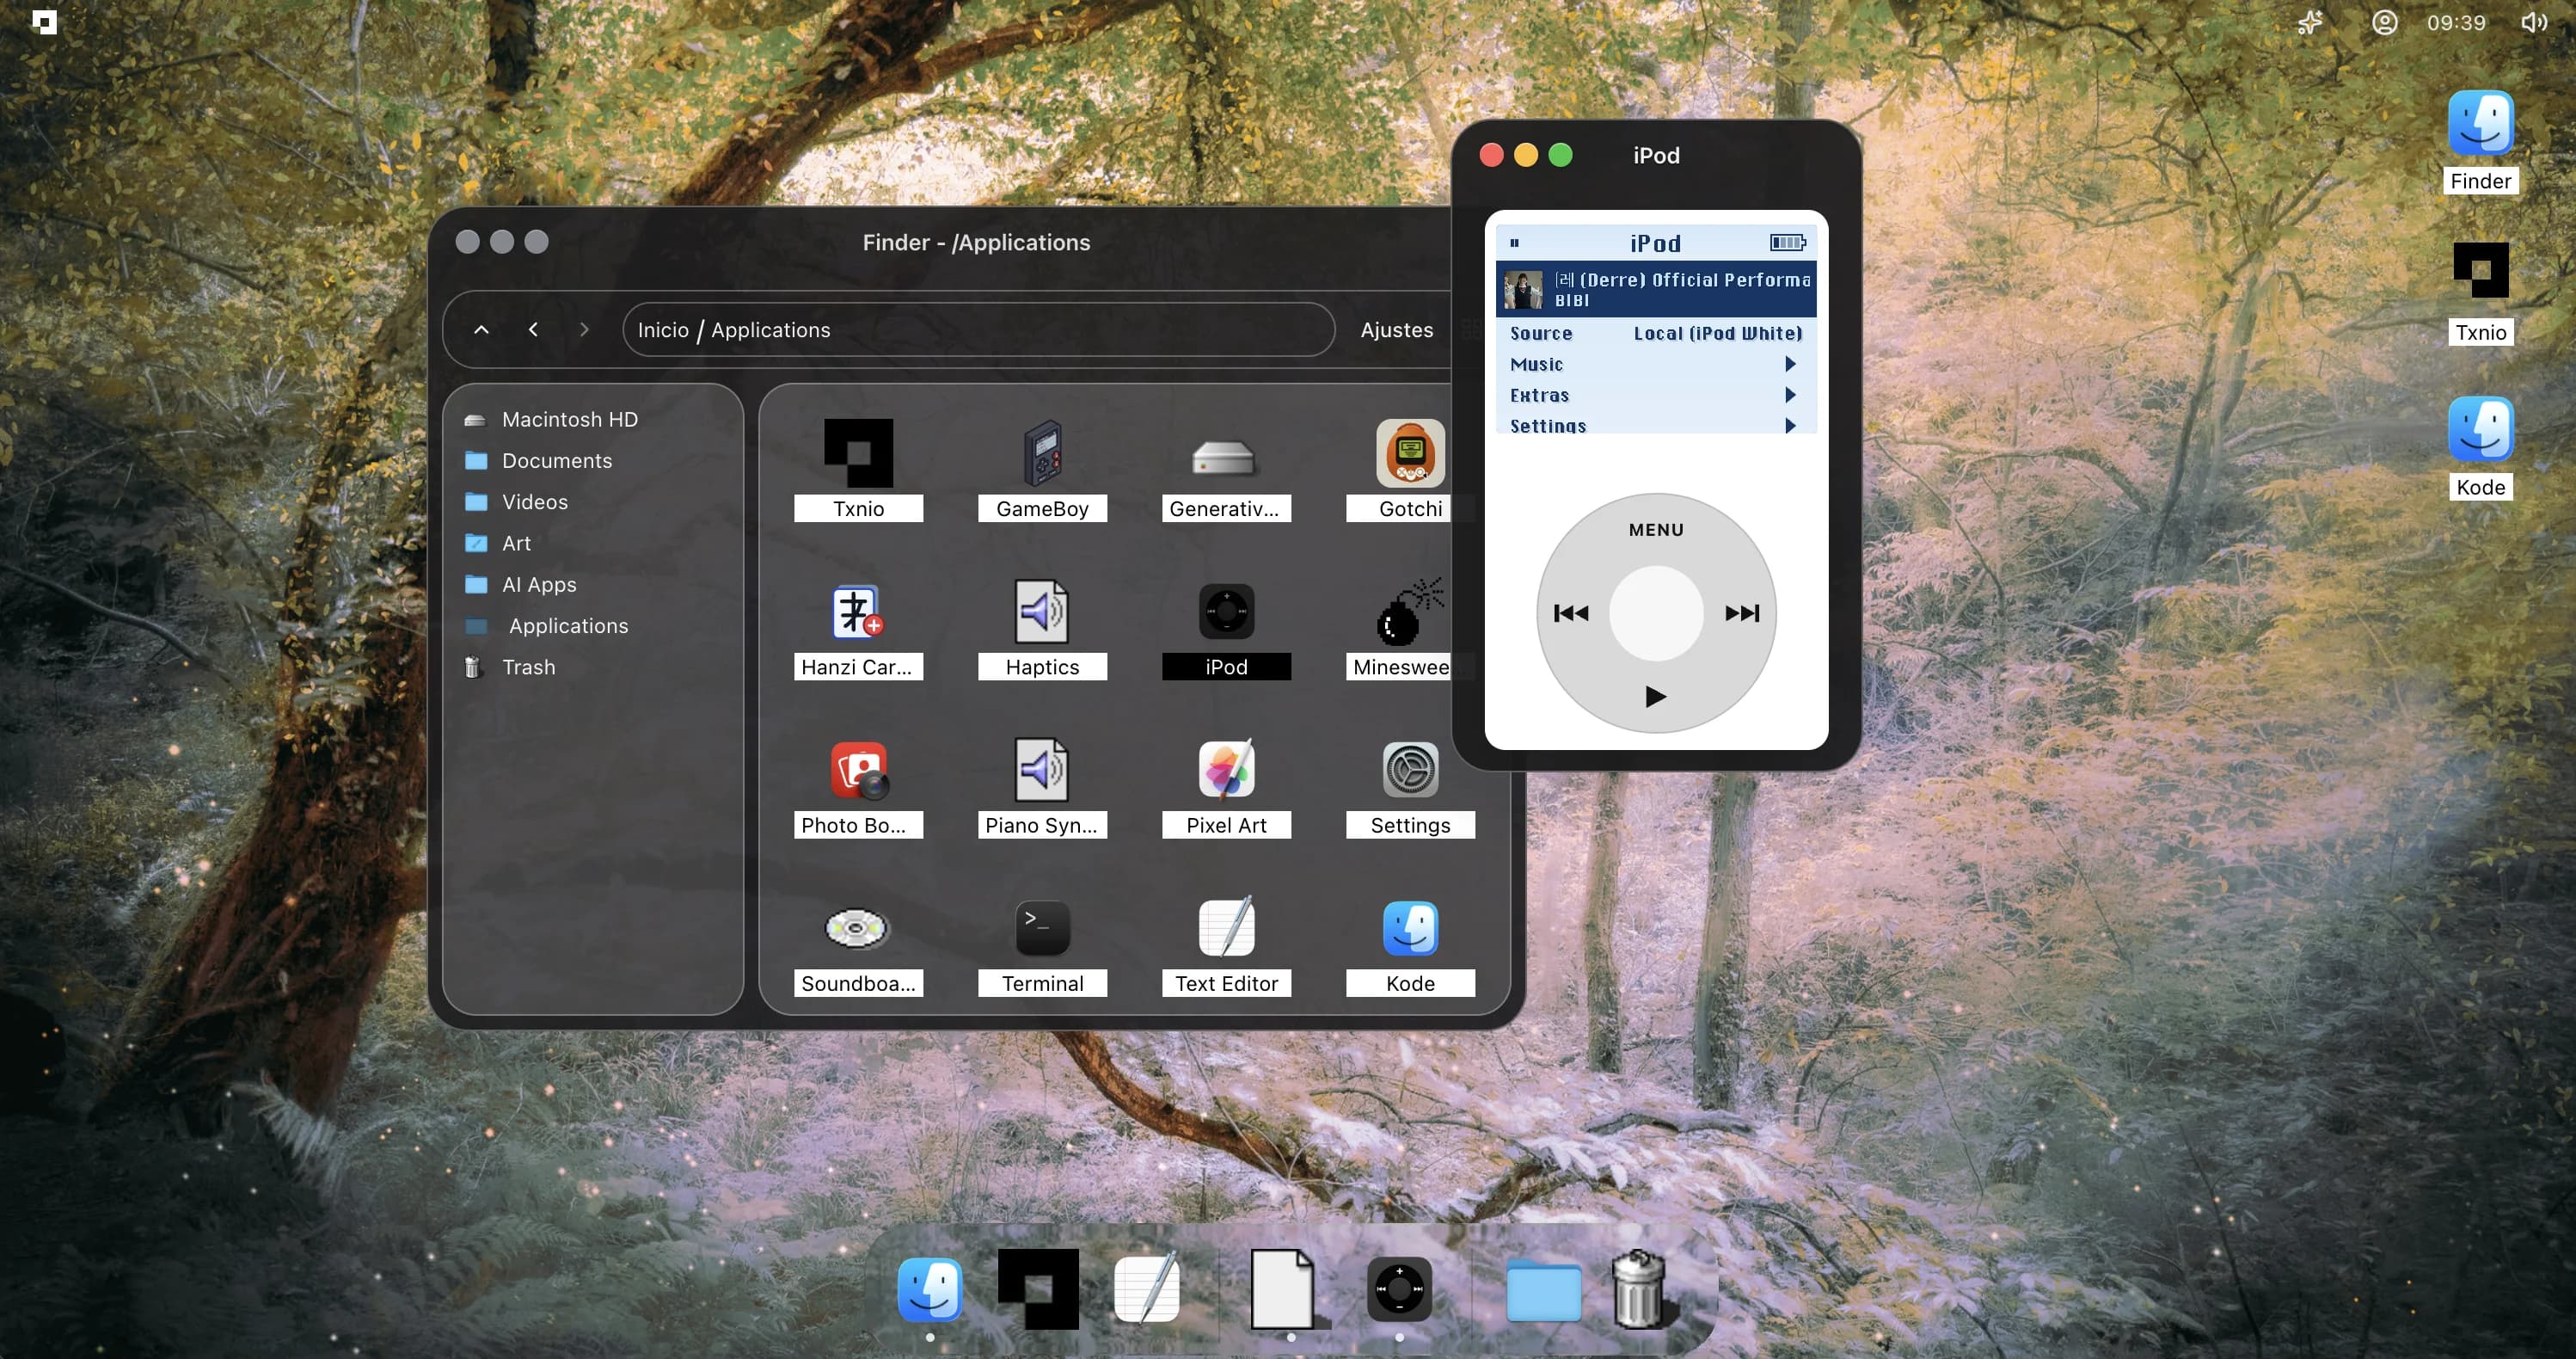The width and height of the screenshot is (2576, 1359).
Task: Click the Source row on the iPod screen
Action: click(x=1655, y=333)
